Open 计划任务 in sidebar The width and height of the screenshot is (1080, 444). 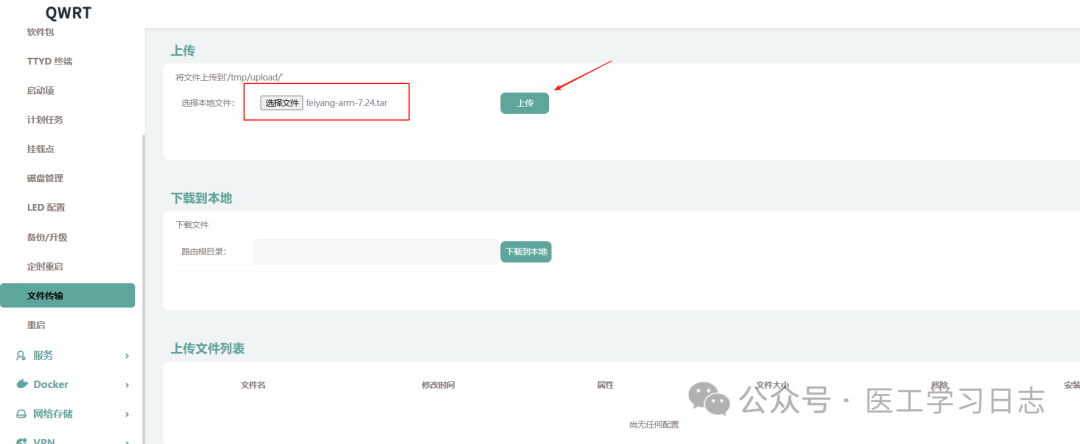click(45, 120)
